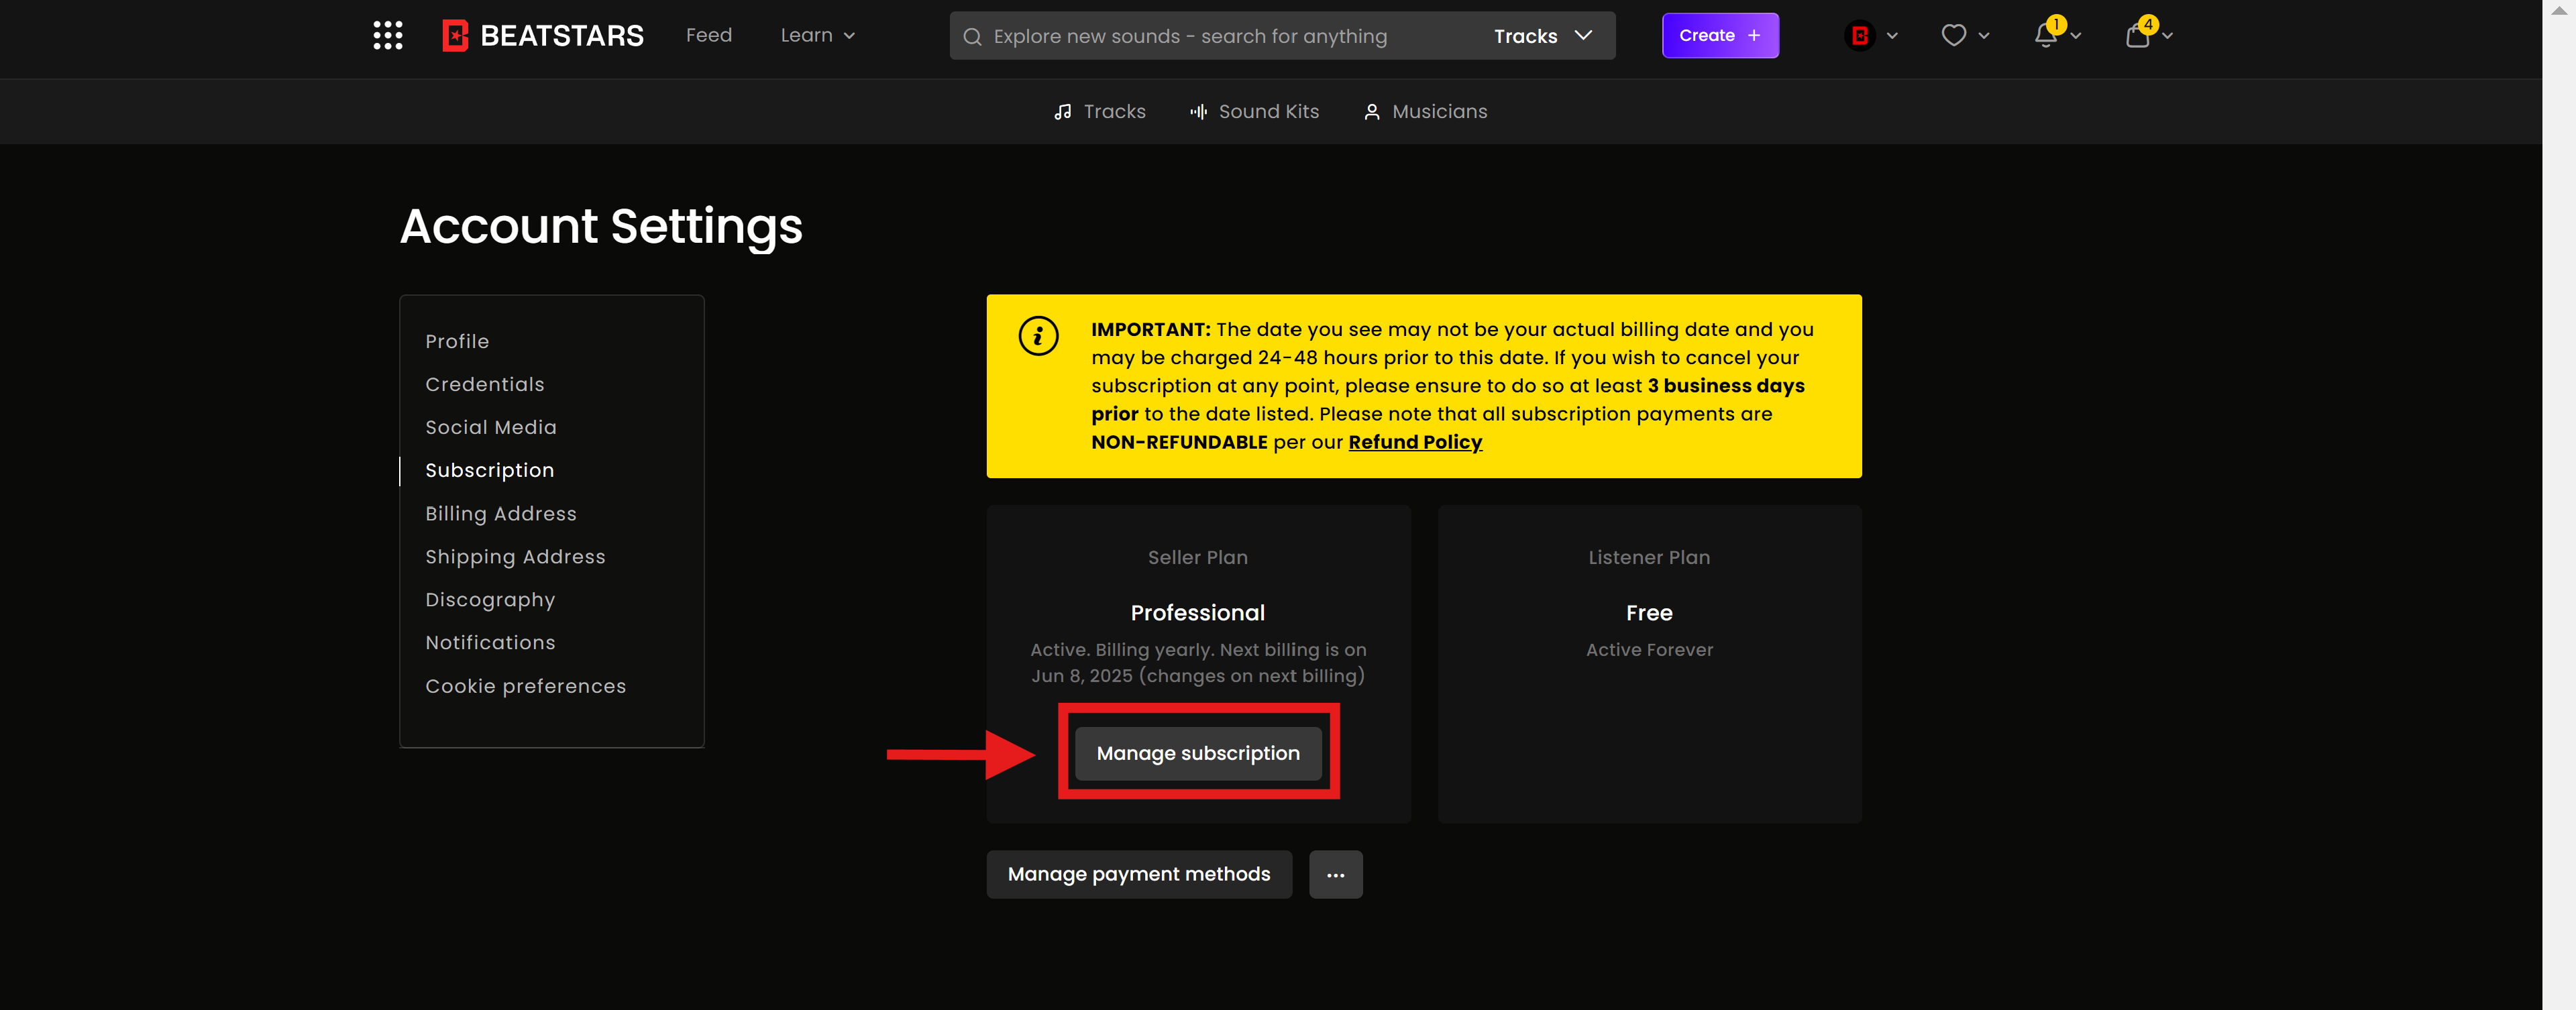Open the shopping cart icon
The width and height of the screenshot is (2576, 1010).
(2138, 35)
